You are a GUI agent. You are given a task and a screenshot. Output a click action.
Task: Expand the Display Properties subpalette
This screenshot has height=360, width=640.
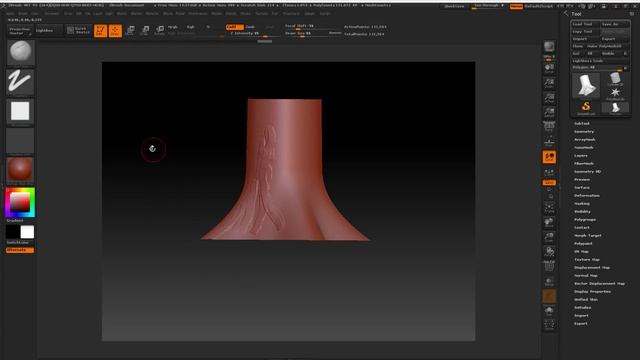pyautogui.click(x=592, y=291)
